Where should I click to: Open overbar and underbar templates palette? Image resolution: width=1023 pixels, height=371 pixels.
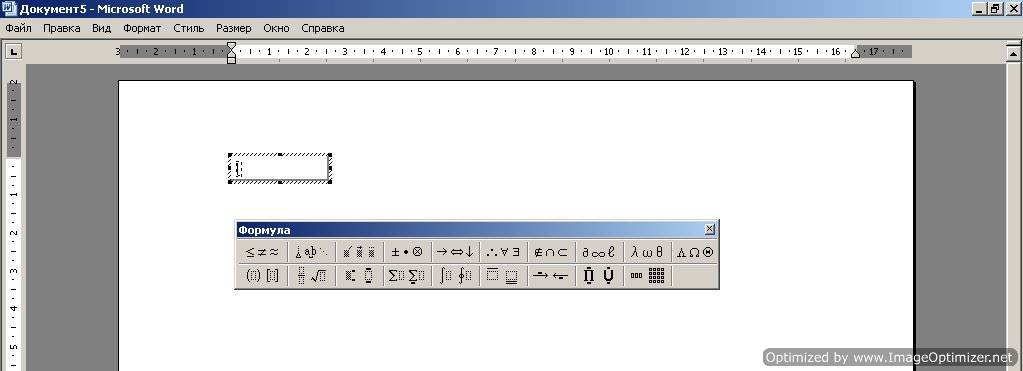point(503,276)
